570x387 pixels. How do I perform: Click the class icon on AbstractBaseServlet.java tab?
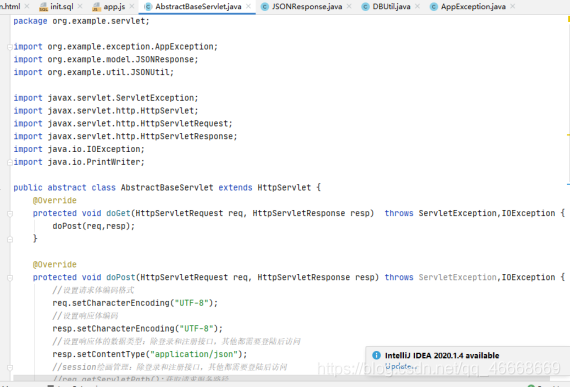[x=148, y=7]
